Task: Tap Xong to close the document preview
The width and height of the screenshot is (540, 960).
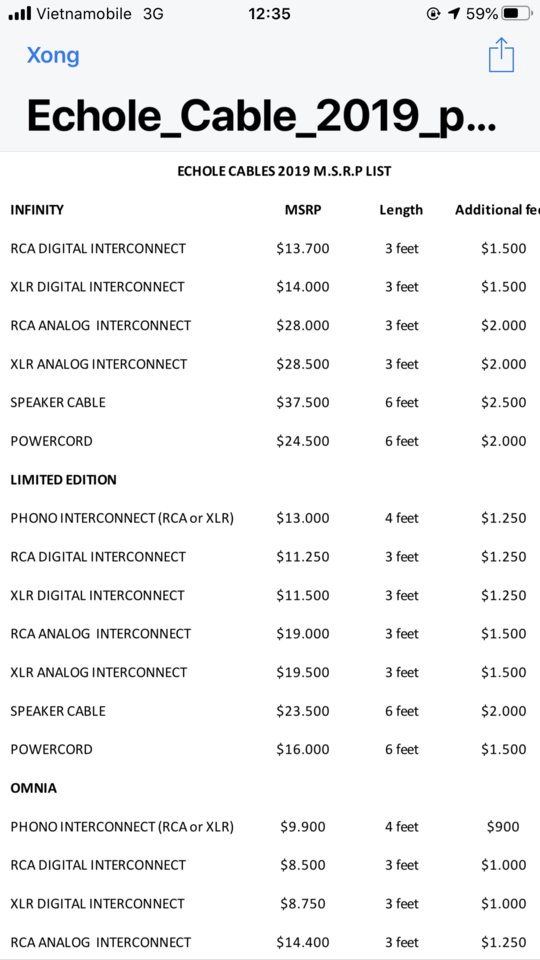Action: click(x=53, y=55)
